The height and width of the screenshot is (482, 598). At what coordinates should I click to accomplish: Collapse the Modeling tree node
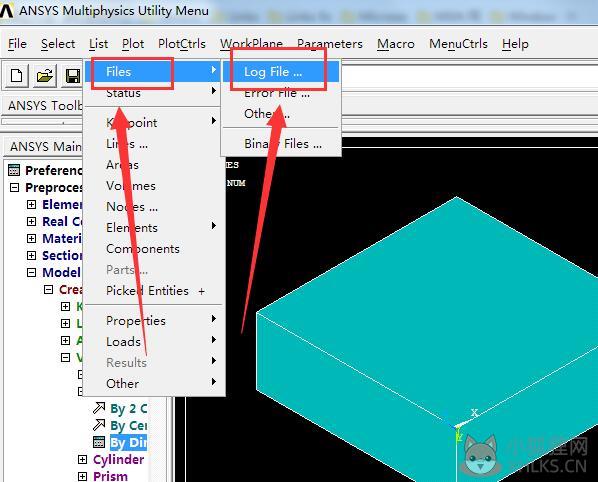click(32, 272)
